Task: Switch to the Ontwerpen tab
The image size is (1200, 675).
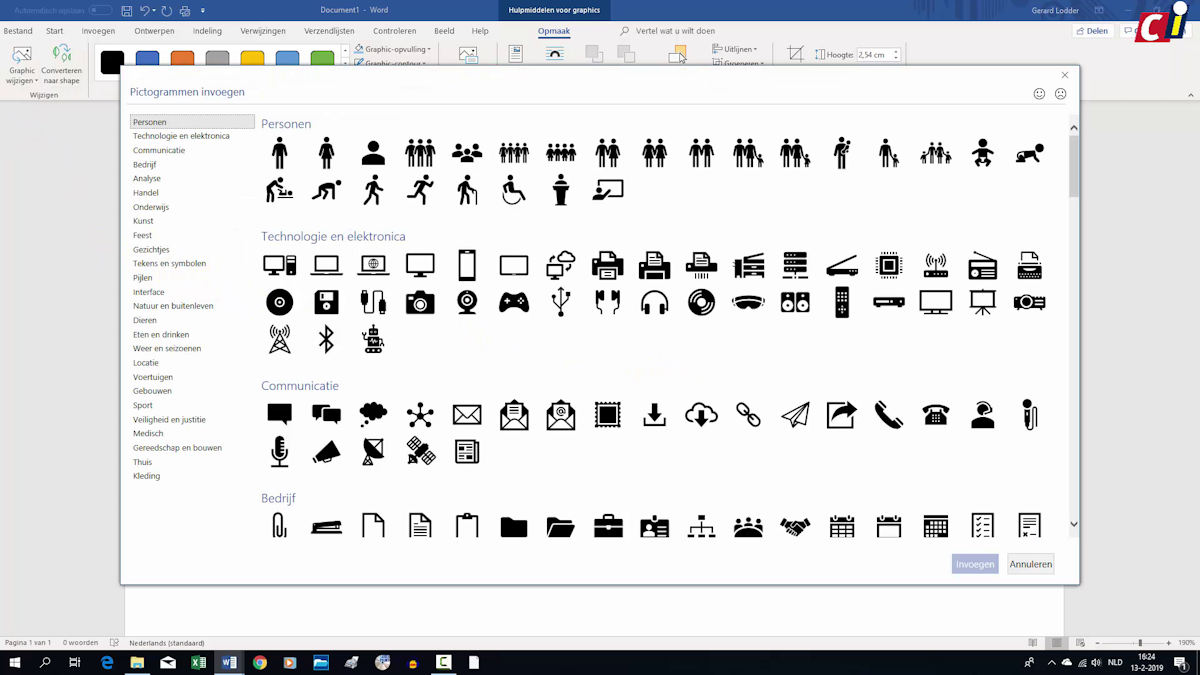Action: (x=154, y=31)
